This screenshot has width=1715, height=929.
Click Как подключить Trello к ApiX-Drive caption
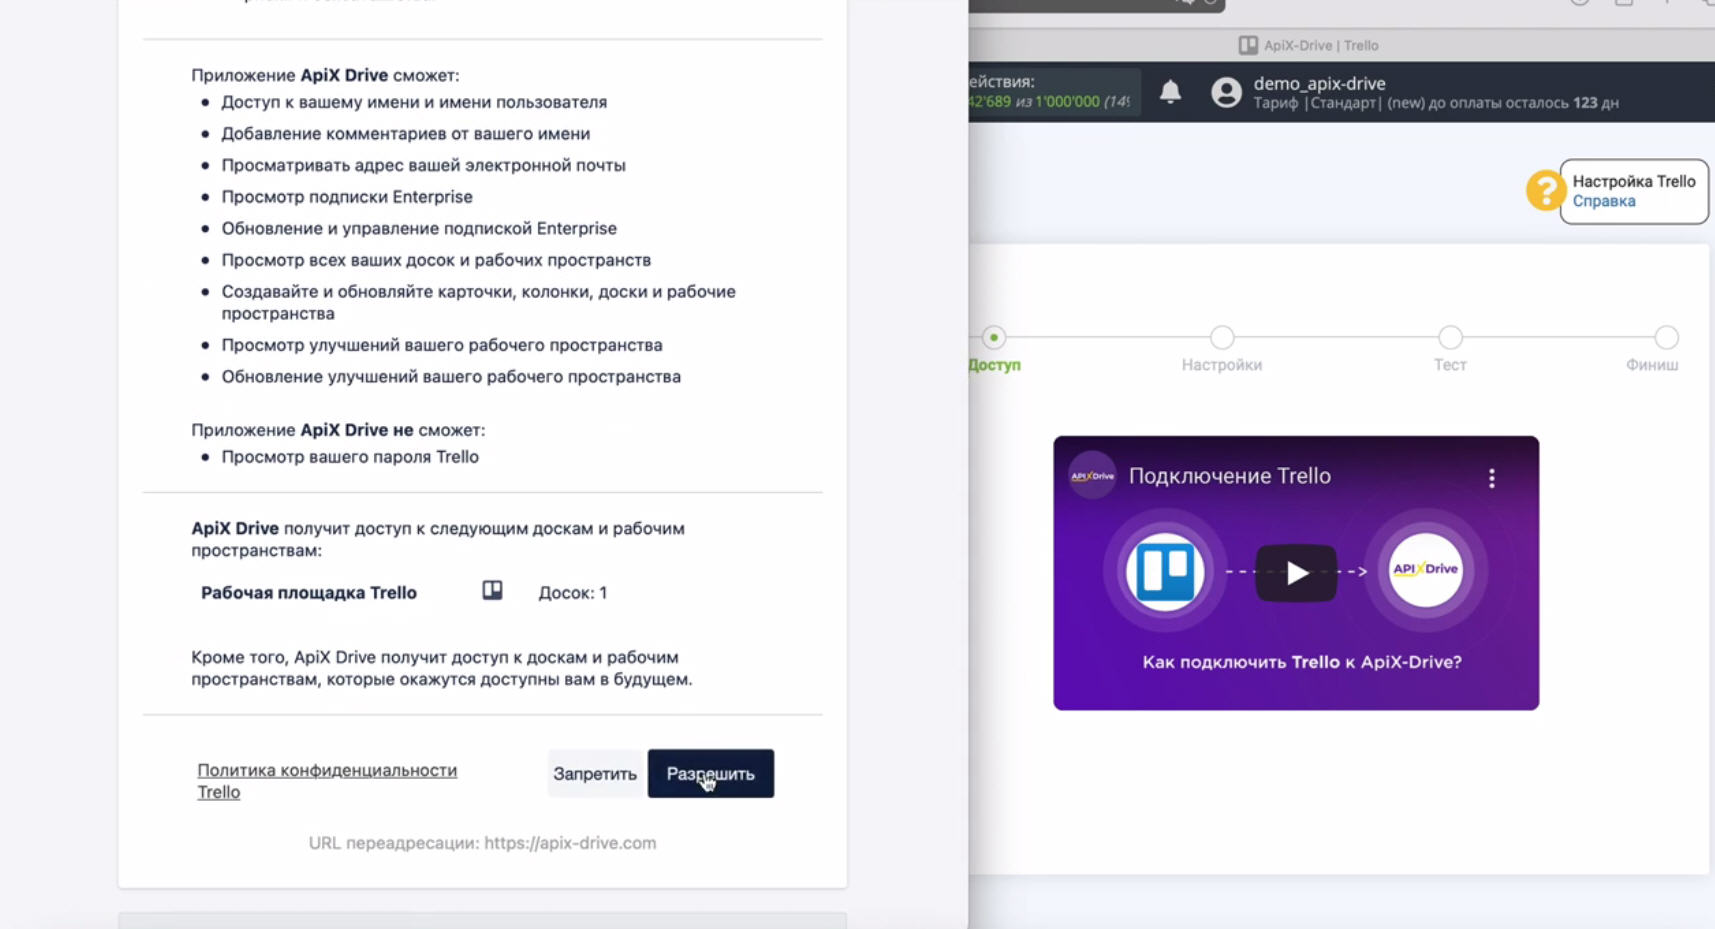tap(1302, 662)
